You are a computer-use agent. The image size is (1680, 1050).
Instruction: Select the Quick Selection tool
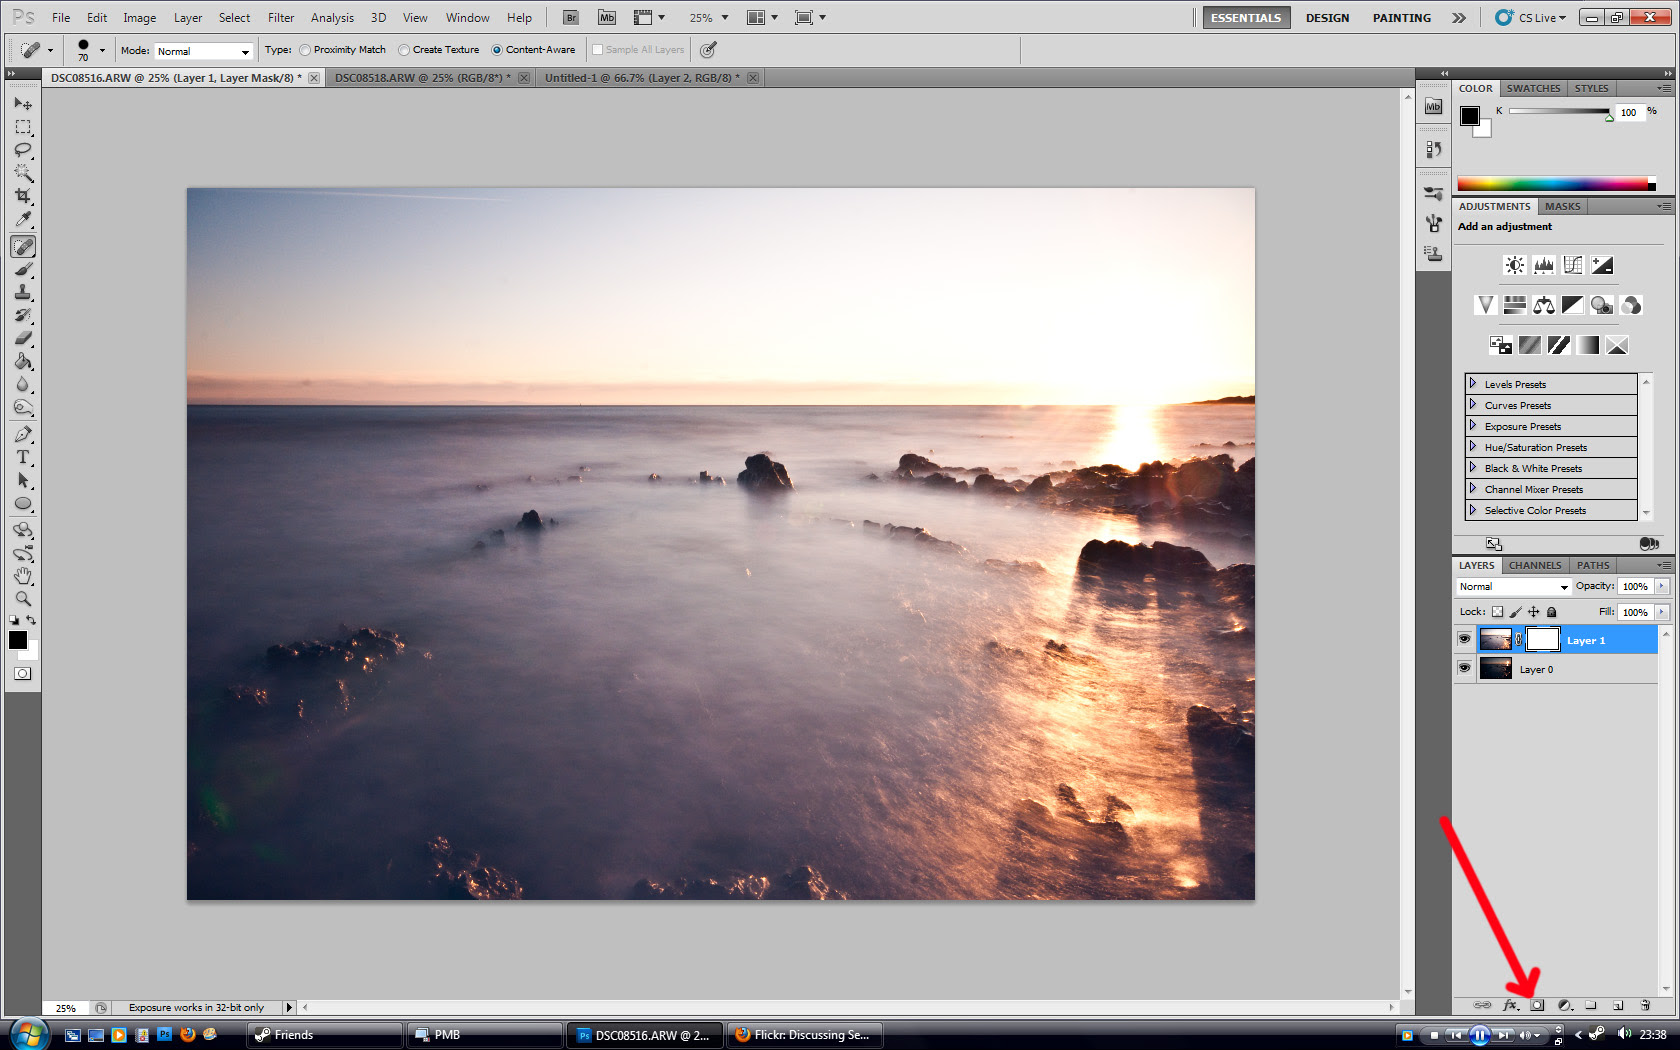pyautogui.click(x=23, y=173)
